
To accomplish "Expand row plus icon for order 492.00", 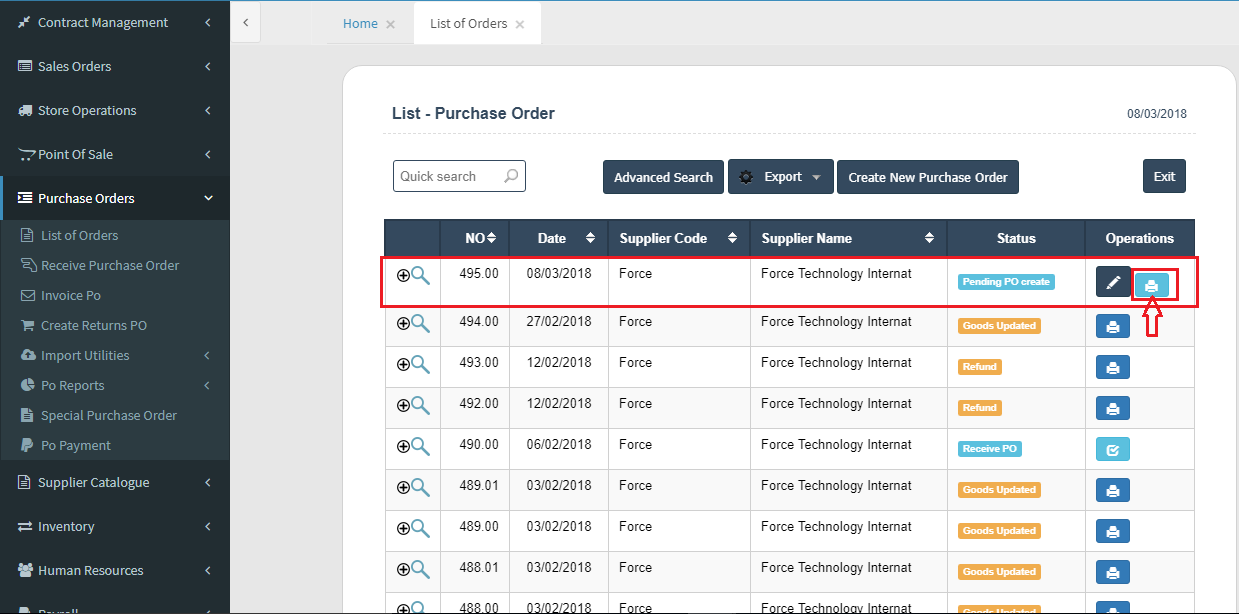I will click(x=403, y=405).
